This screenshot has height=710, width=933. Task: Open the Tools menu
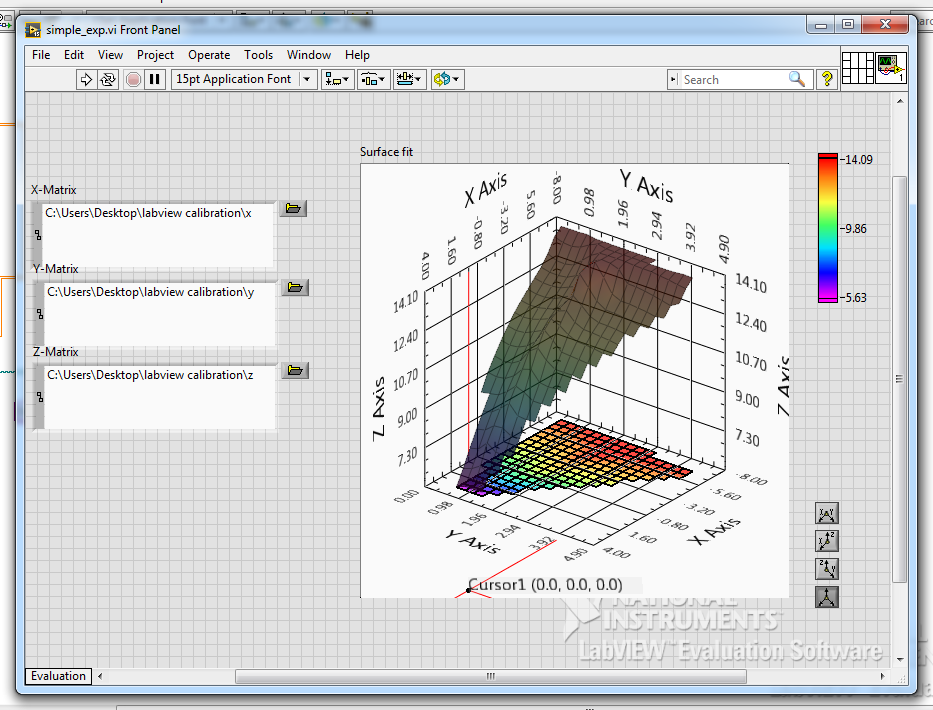pyautogui.click(x=258, y=55)
